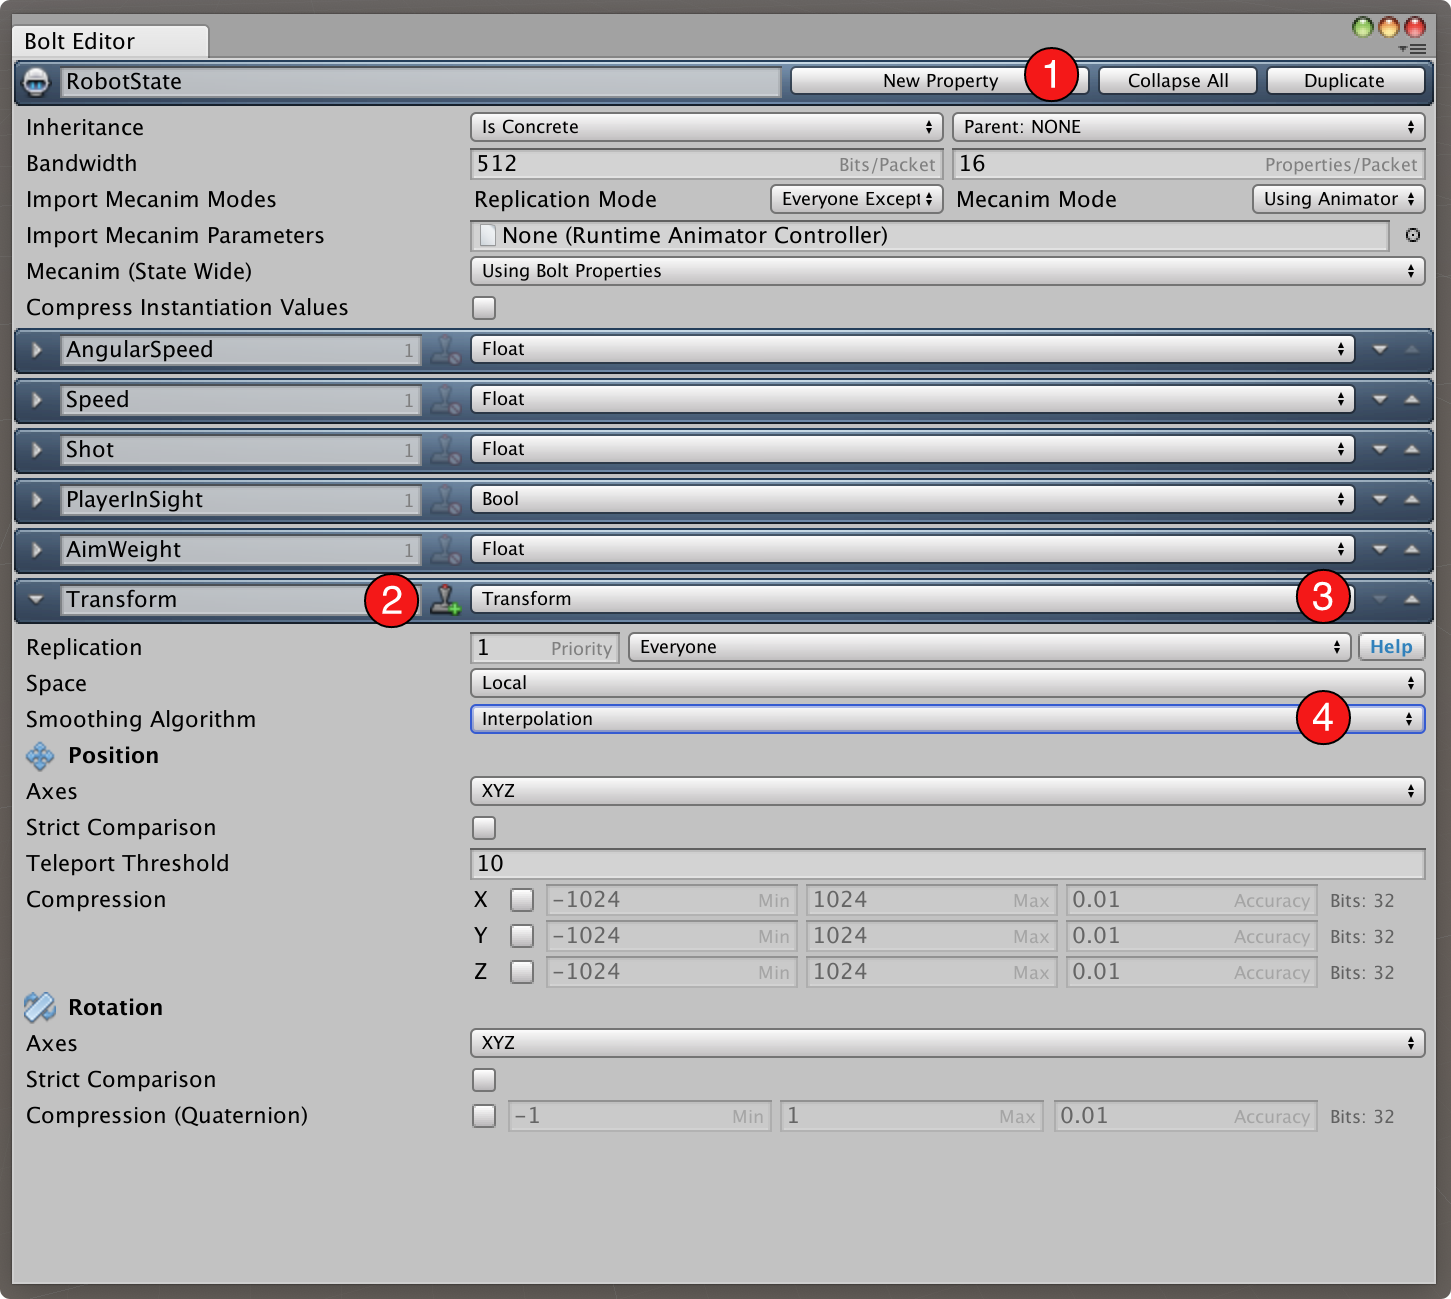The image size is (1451, 1299).
Task: Click the Position section move icon
Action: [40, 756]
